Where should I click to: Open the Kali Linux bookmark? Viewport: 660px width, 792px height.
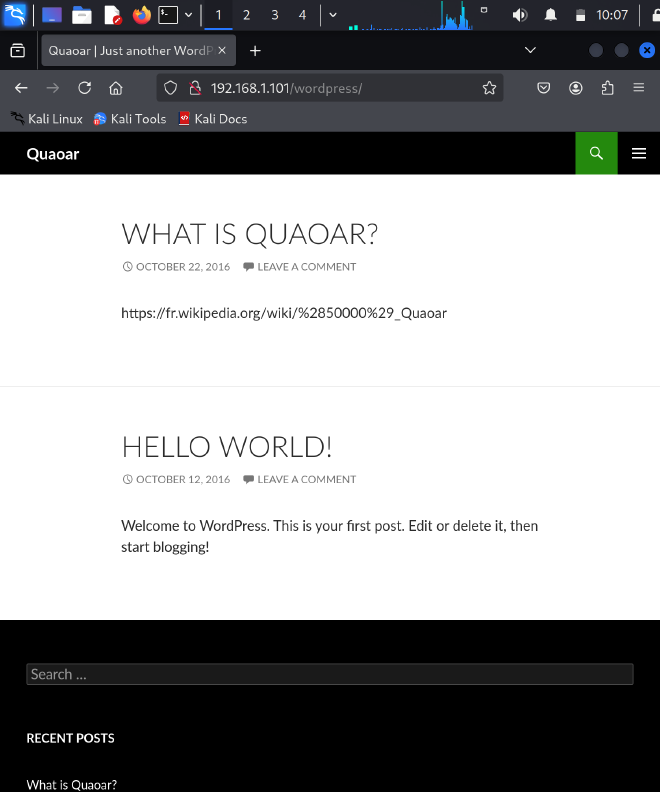coord(46,119)
